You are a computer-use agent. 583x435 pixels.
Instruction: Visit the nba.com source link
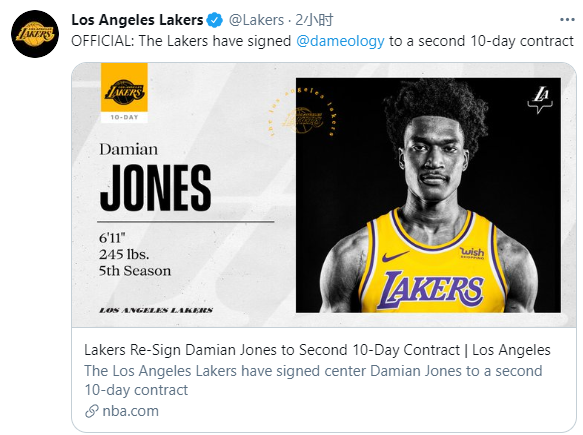pos(131,411)
